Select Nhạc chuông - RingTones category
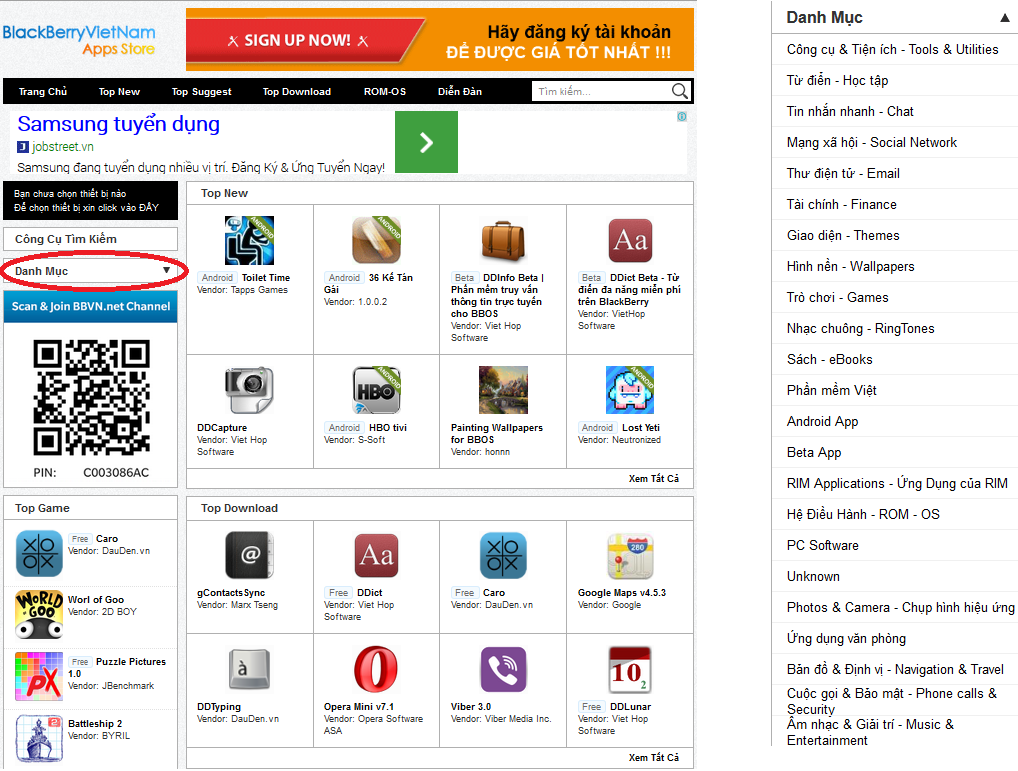1018x771 pixels. 895,328
